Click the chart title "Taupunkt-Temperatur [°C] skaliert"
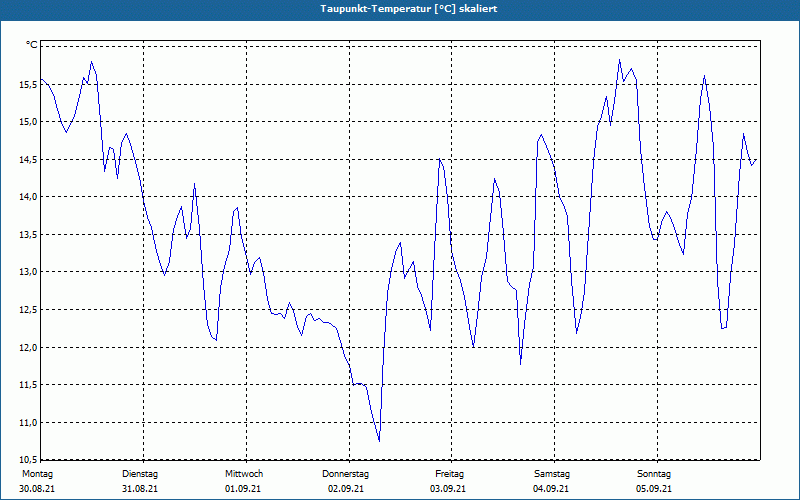The image size is (800, 500). tap(409, 9)
